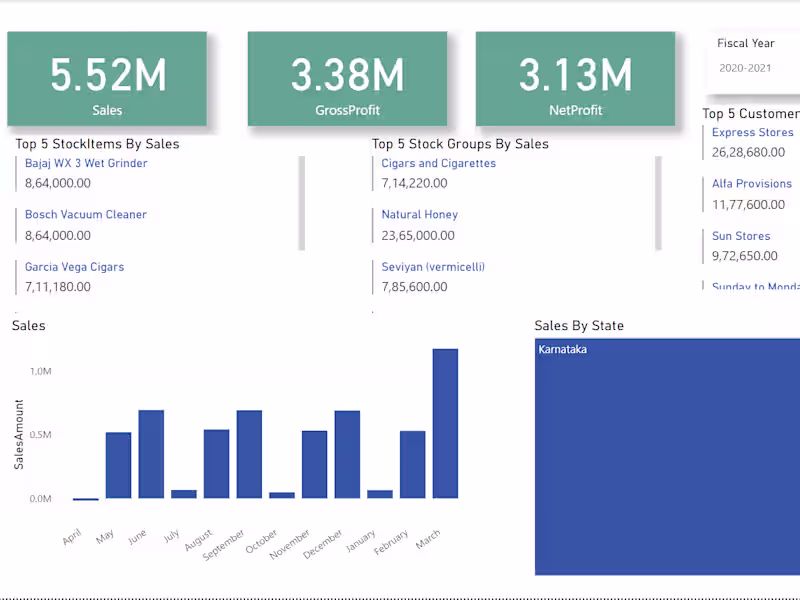Select Cigars and Cigarettes stock group

click(438, 163)
